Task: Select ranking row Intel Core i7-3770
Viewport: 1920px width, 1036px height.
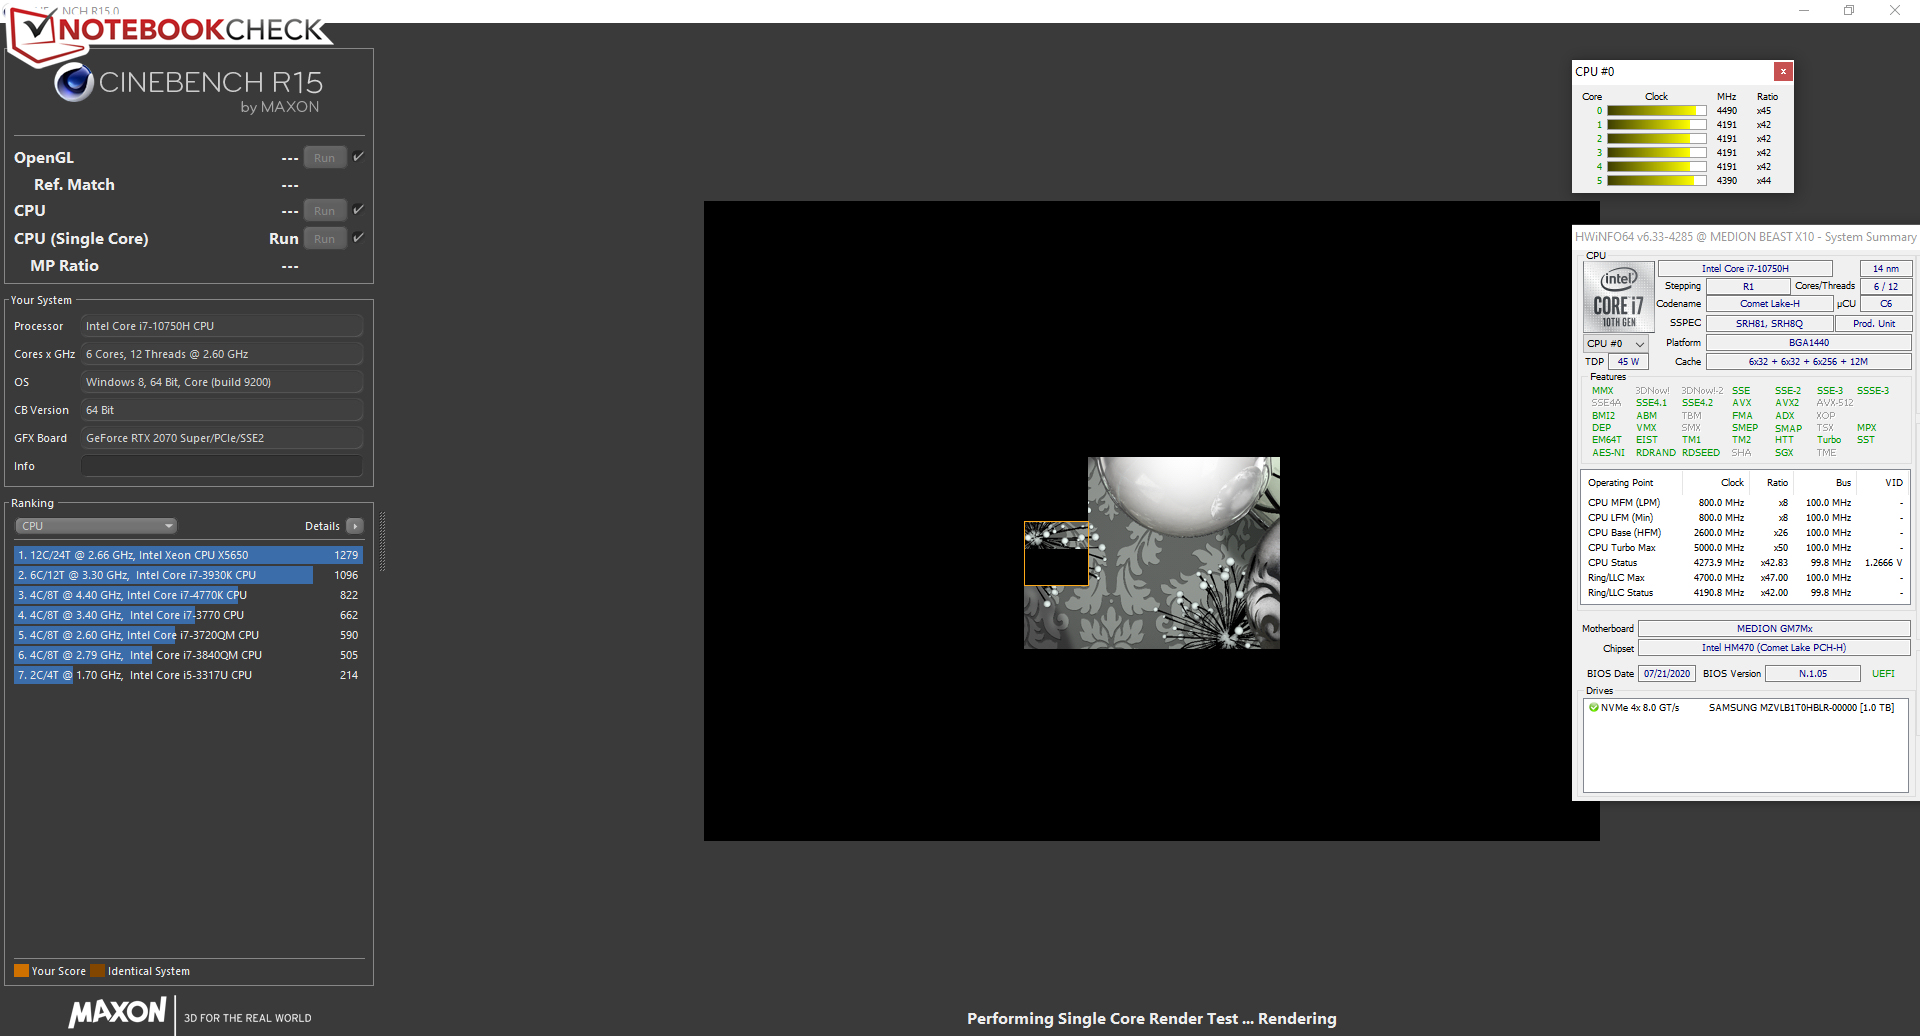Action: point(188,615)
